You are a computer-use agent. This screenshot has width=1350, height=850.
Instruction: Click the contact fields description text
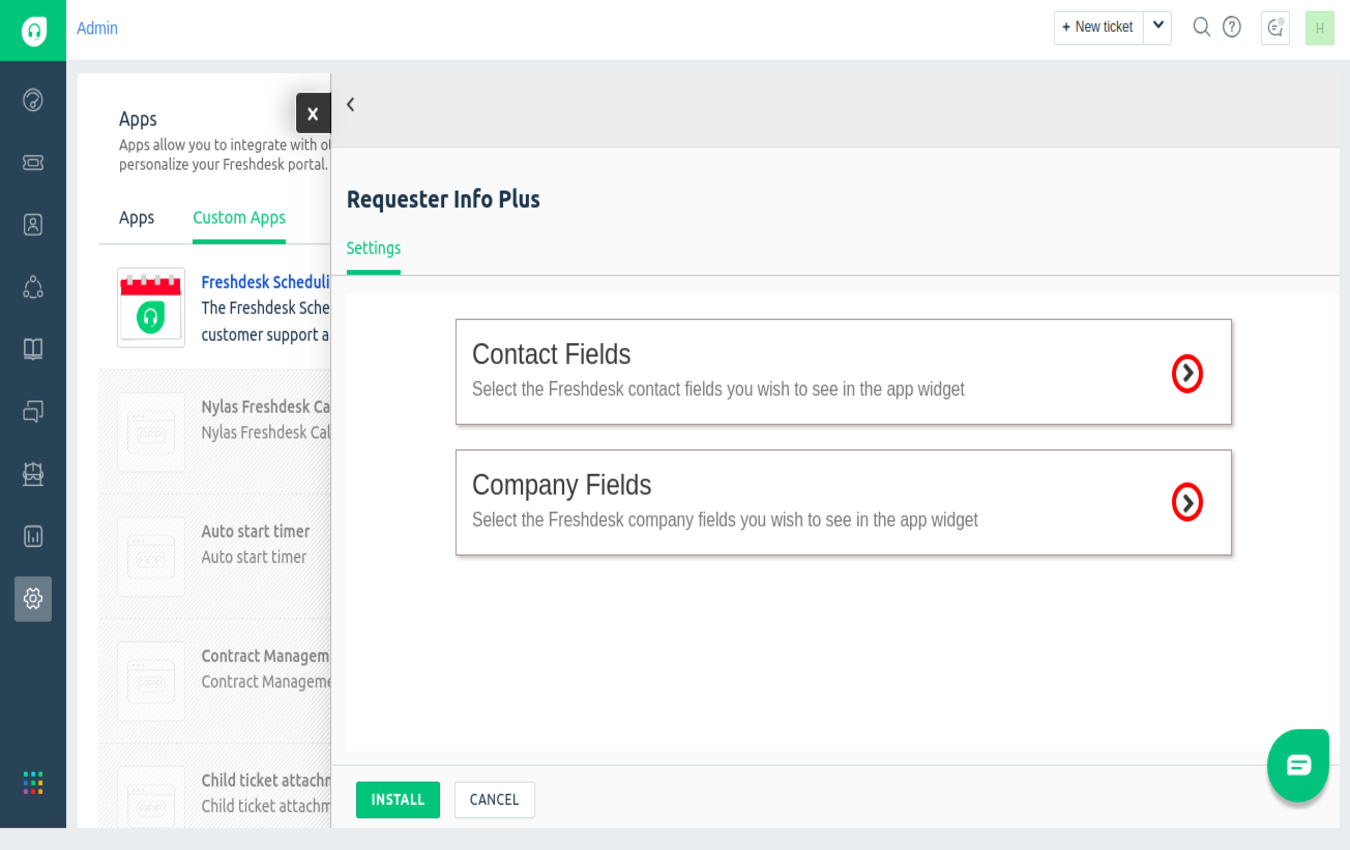click(718, 389)
